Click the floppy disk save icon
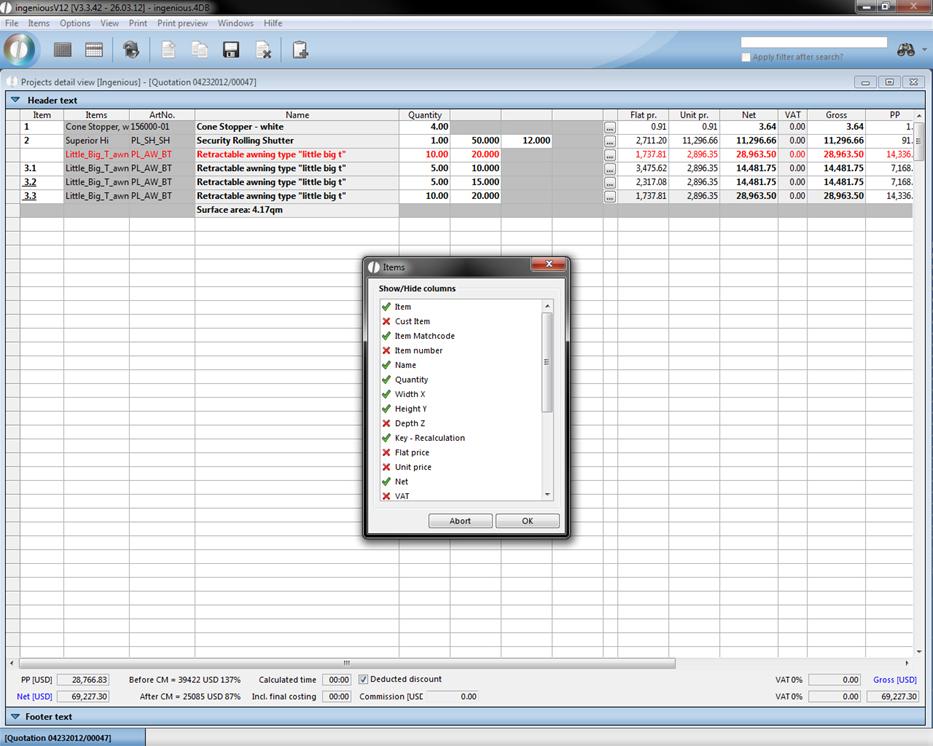This screenshot has height=746, width=933. click(x=231, y=50)
